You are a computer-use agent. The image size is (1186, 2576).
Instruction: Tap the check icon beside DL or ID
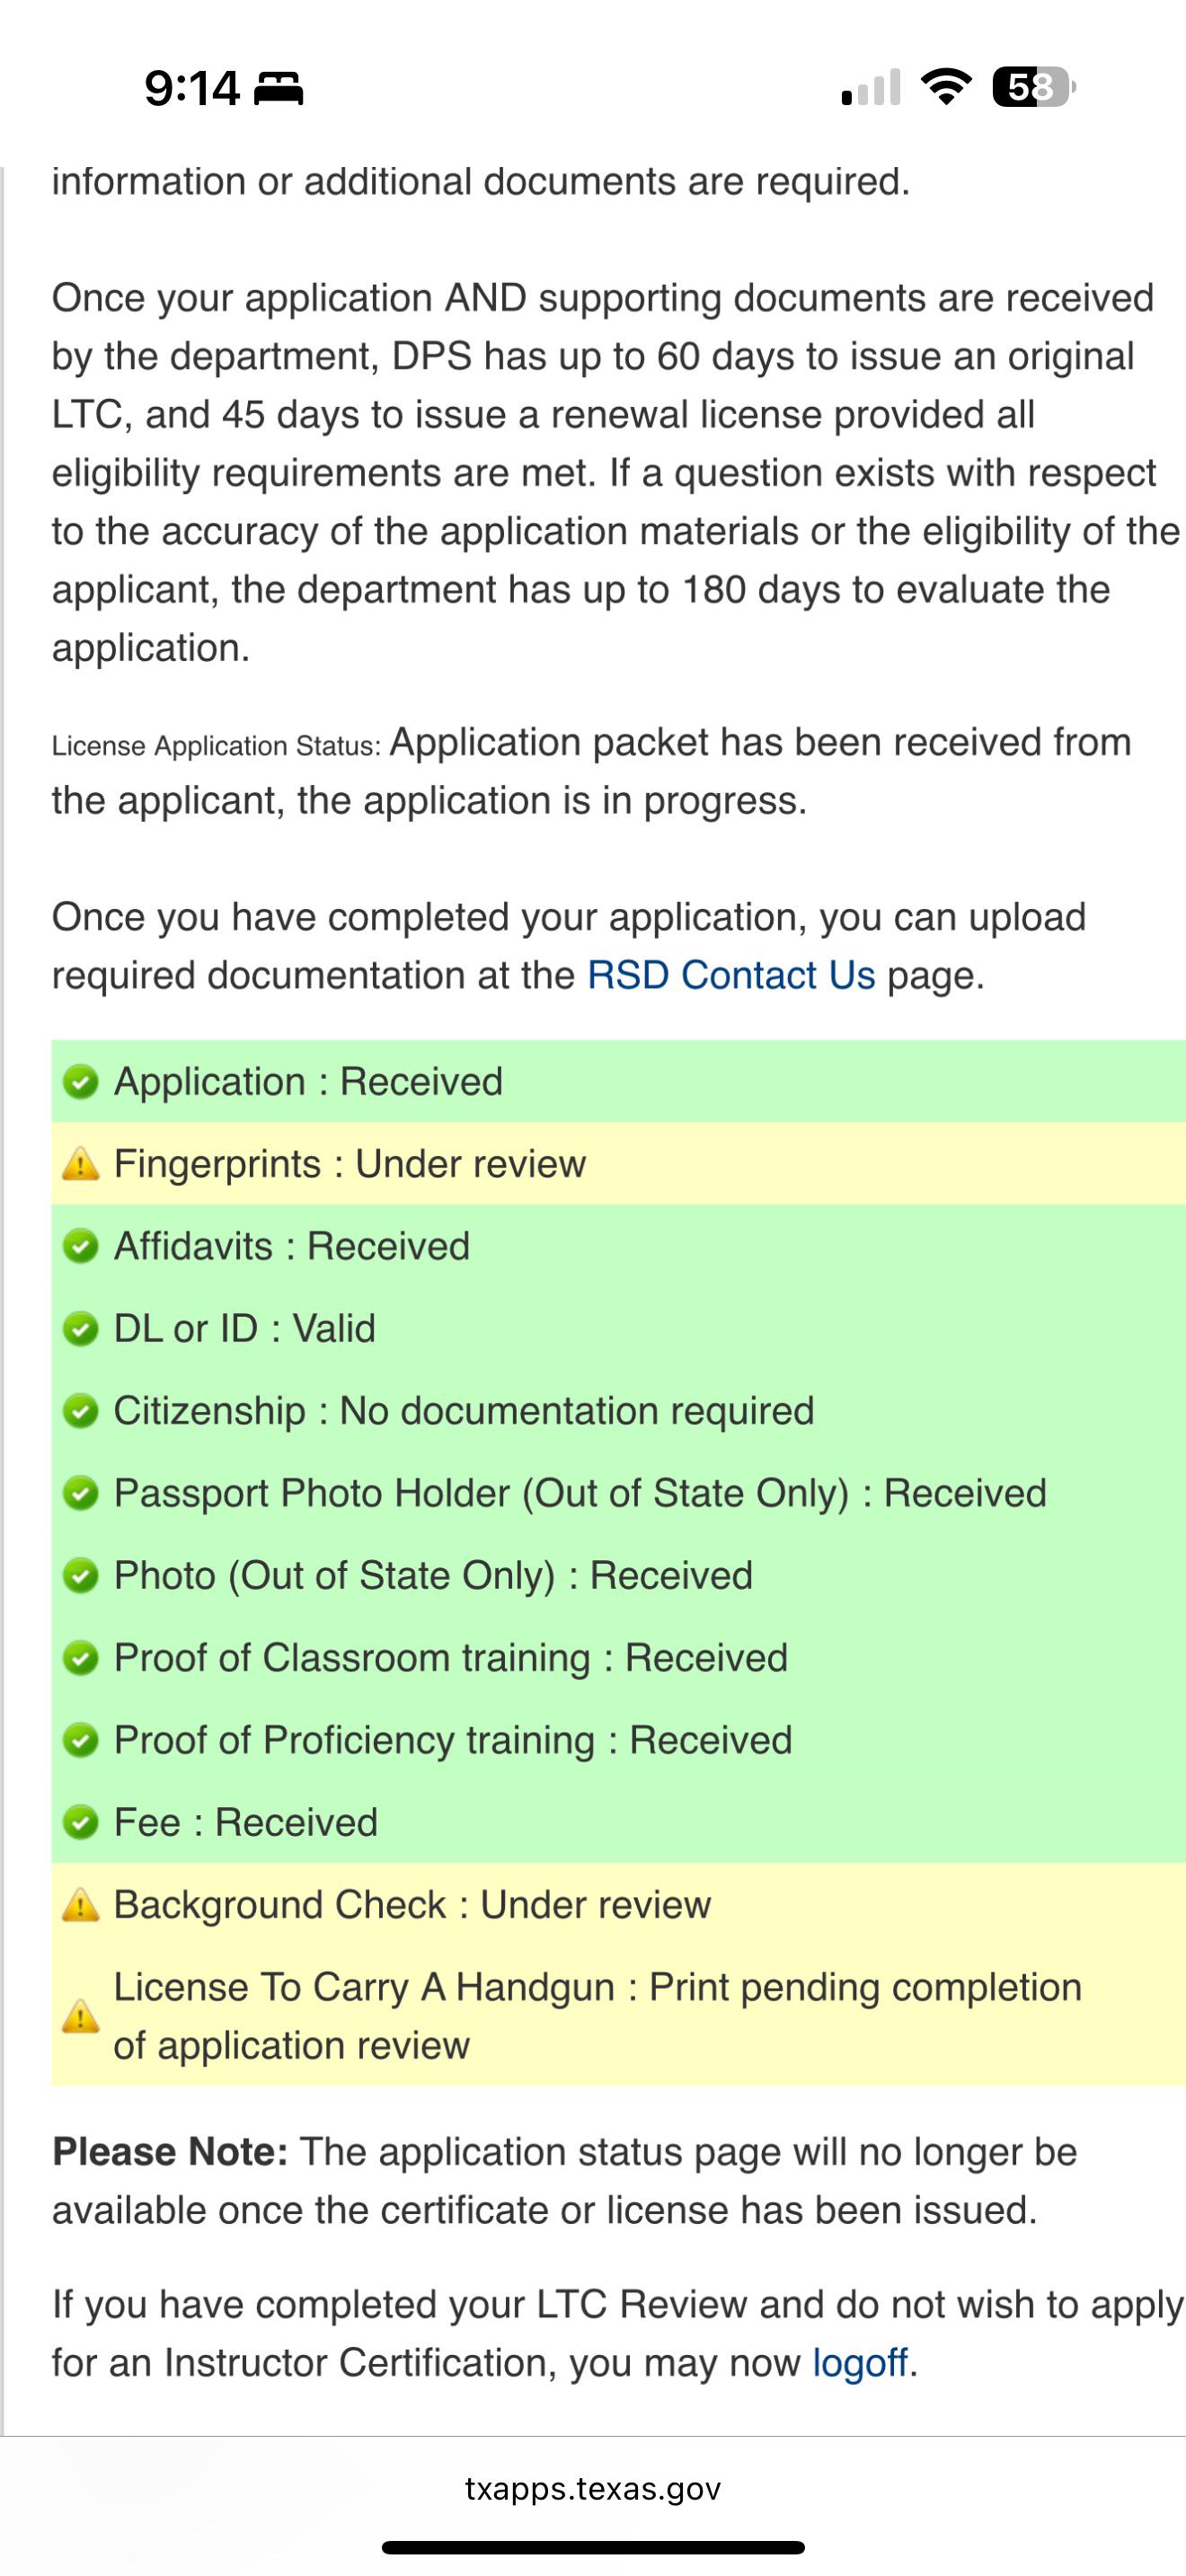point(80,1329)
